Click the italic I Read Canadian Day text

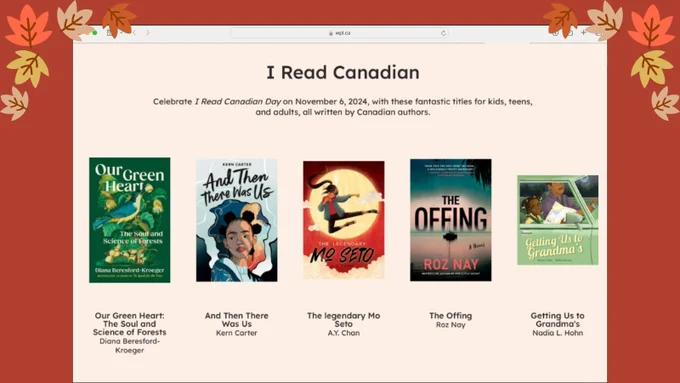pos(238,101)
